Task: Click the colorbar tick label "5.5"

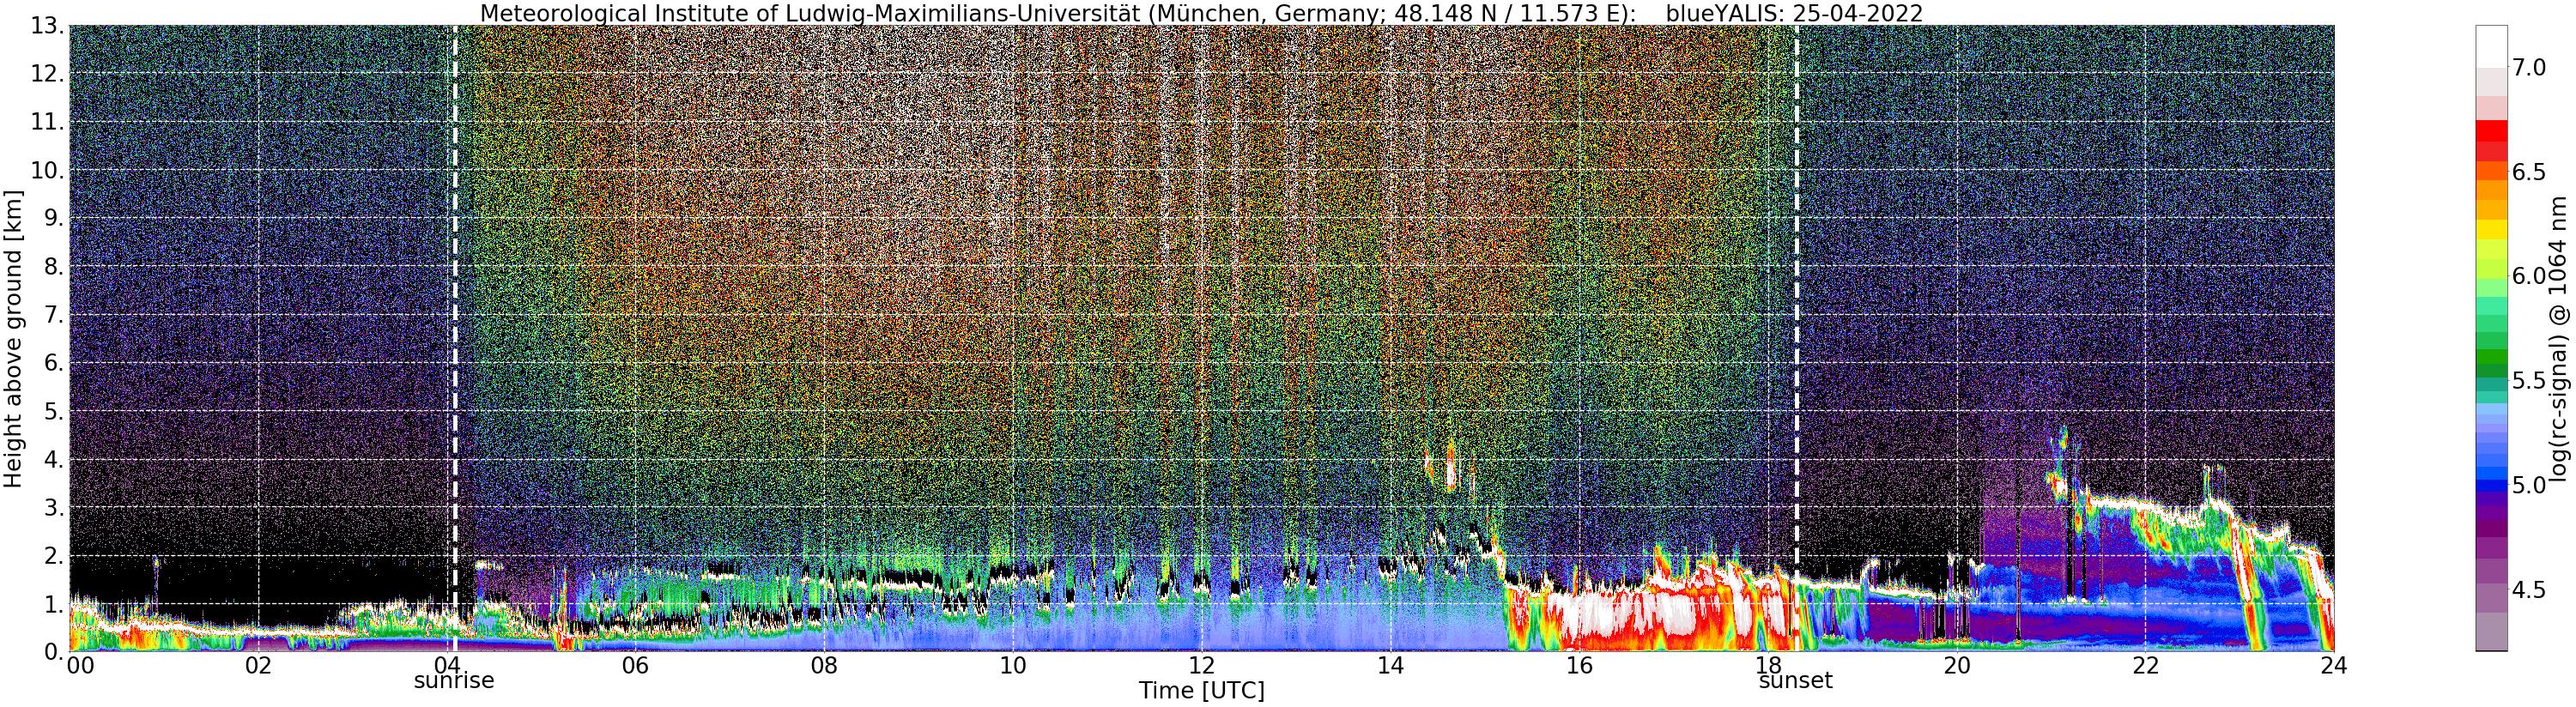Action: click(x=2529, y=380)
